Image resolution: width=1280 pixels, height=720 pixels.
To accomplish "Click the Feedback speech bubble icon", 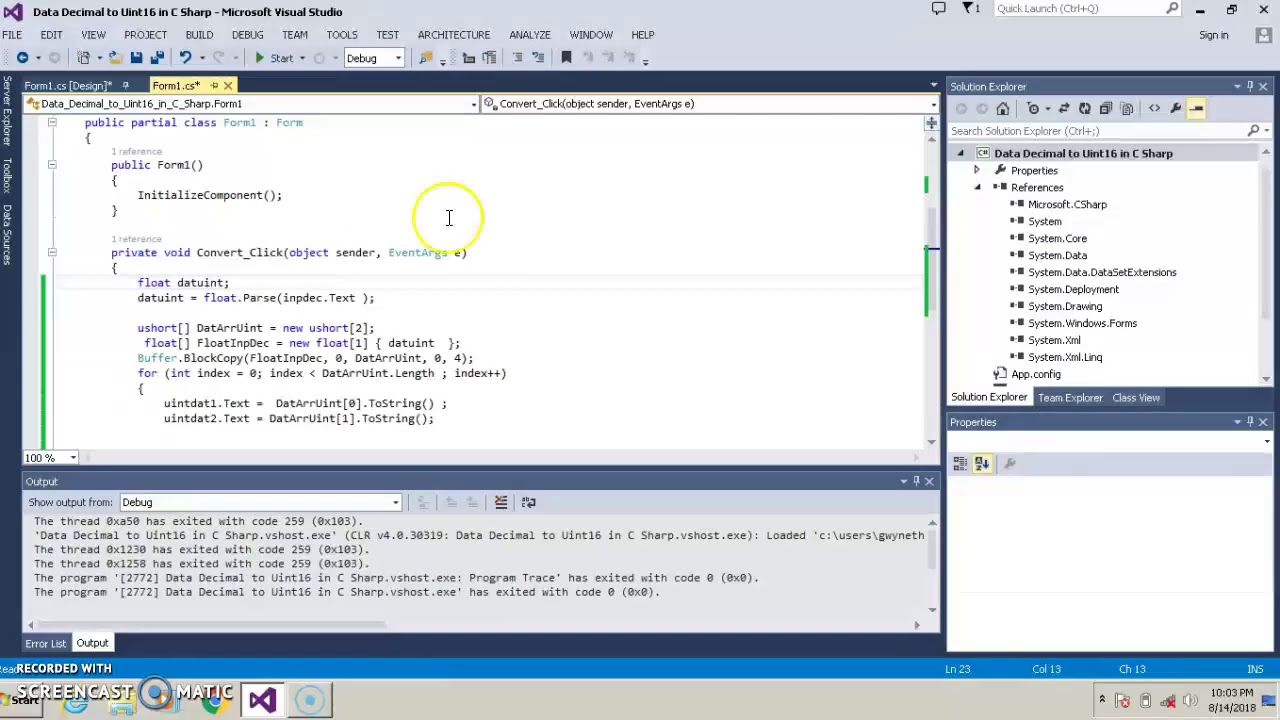I will click(x=938, y=9).
